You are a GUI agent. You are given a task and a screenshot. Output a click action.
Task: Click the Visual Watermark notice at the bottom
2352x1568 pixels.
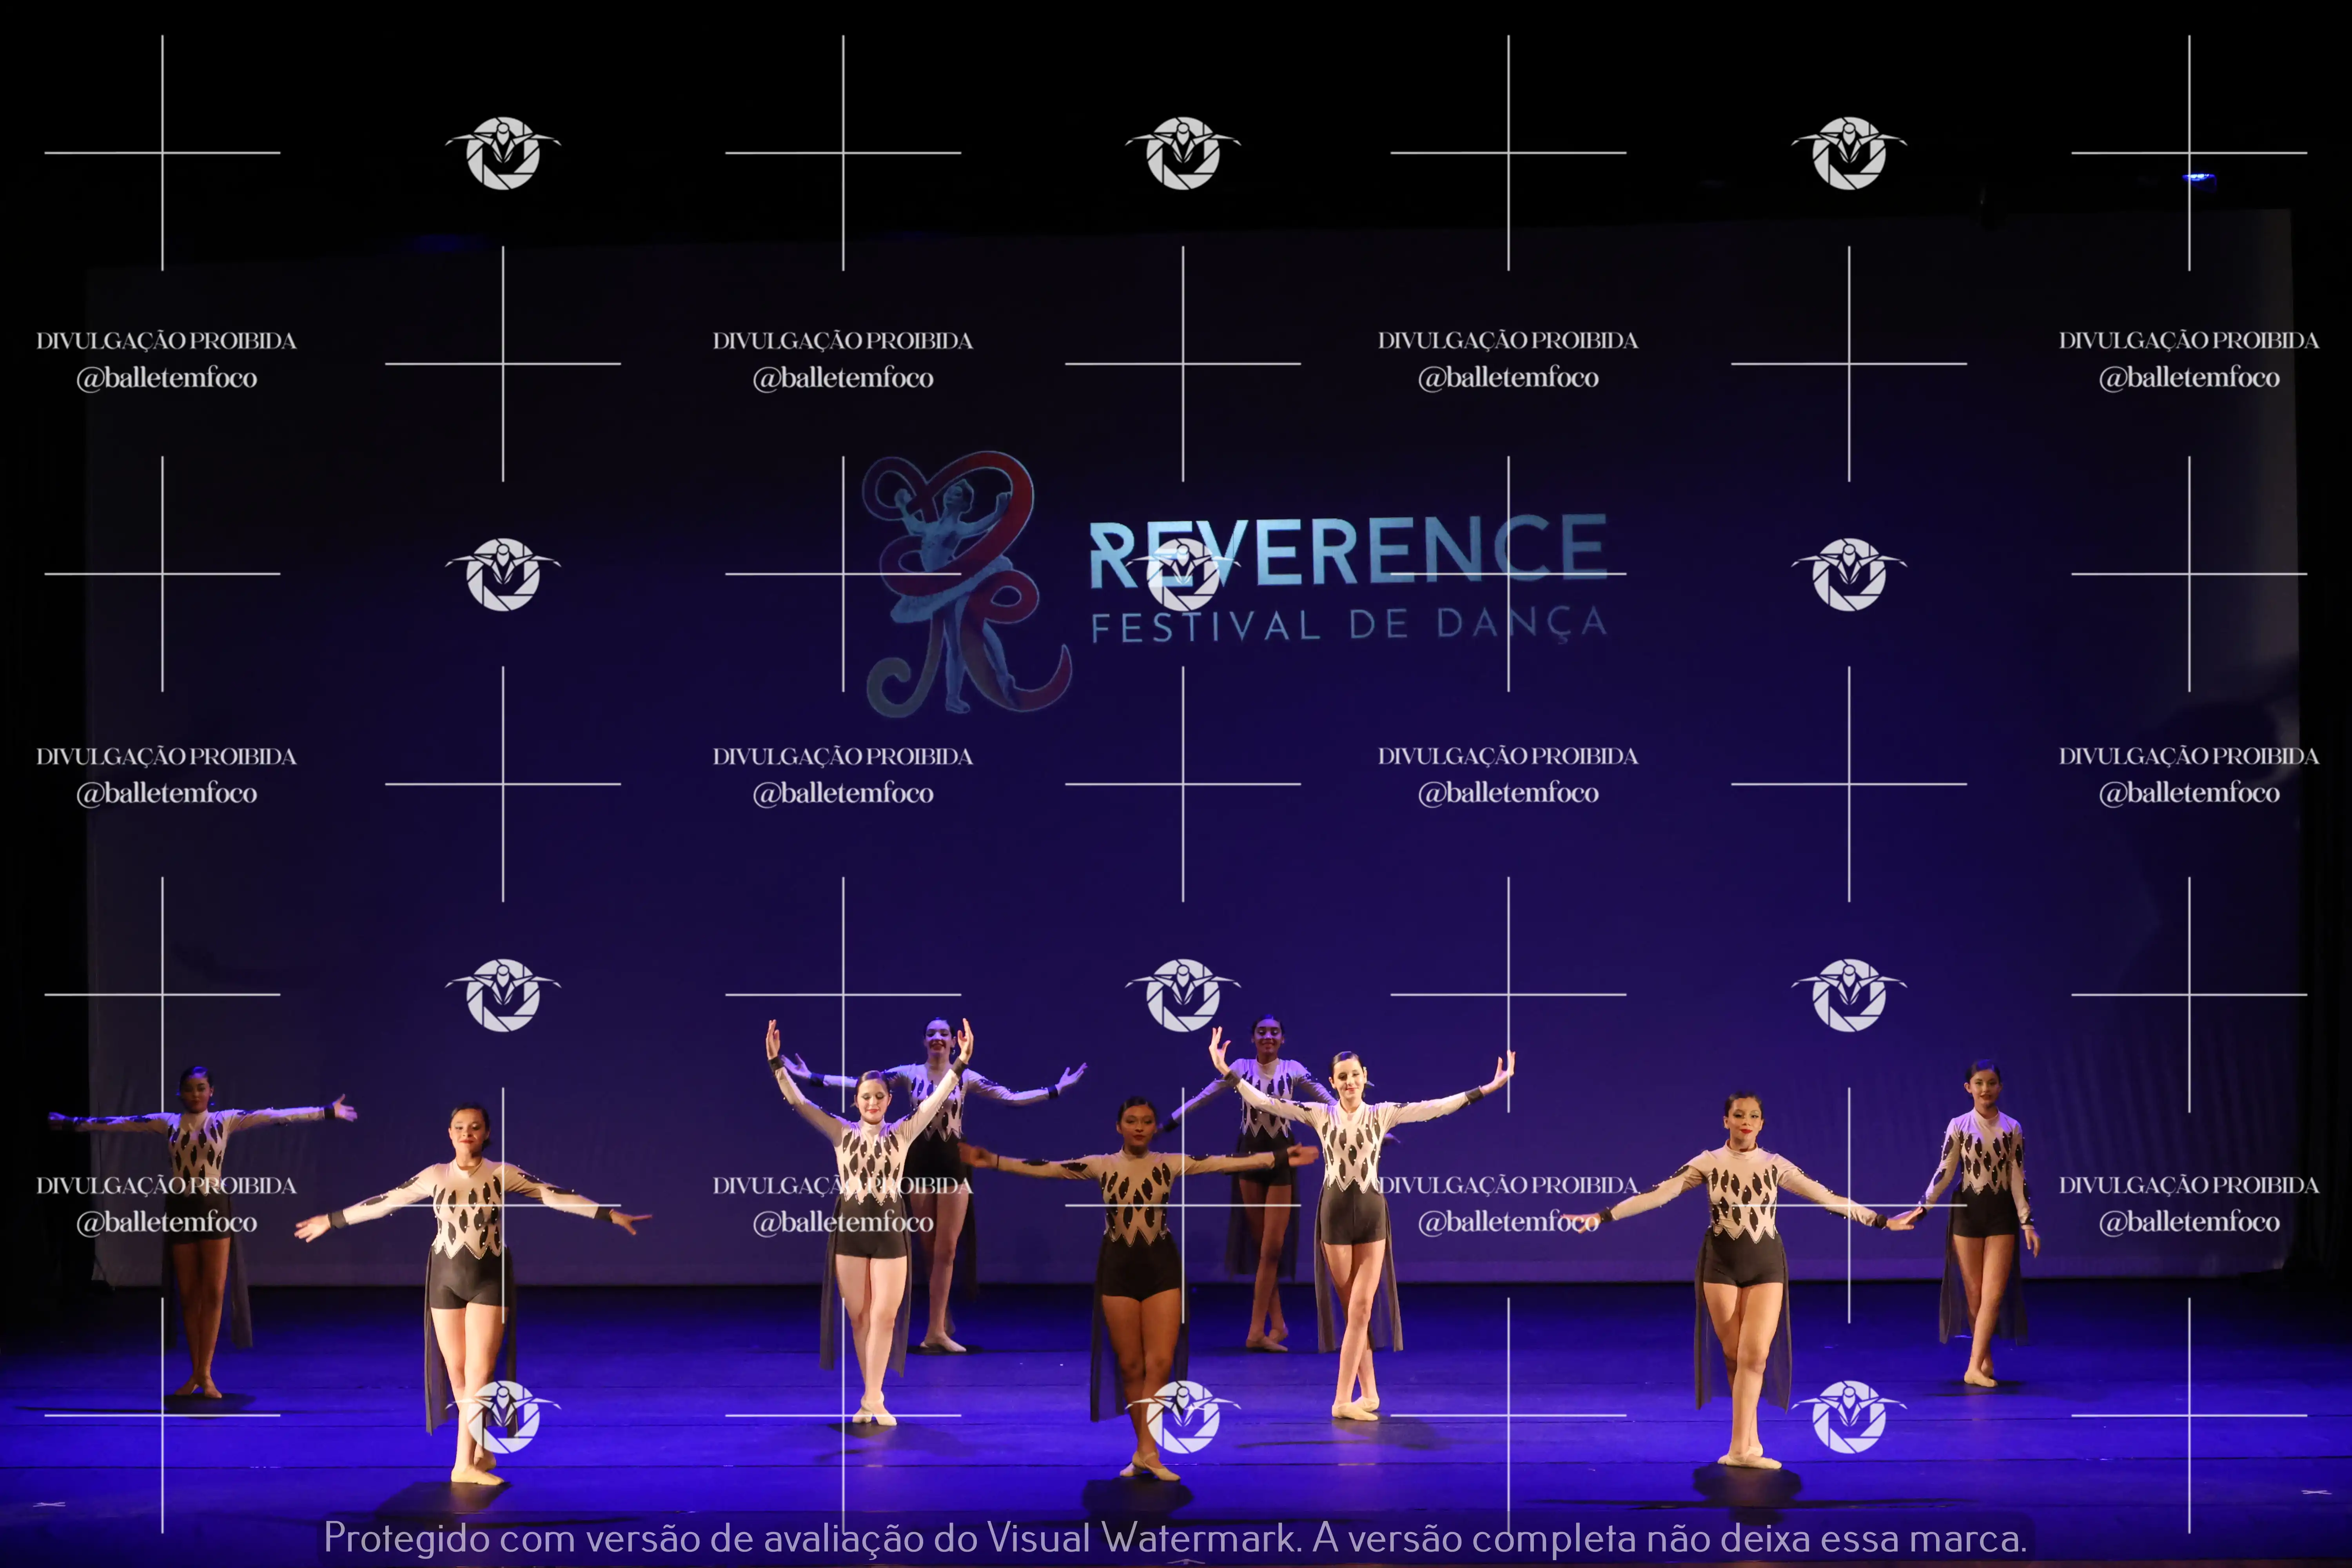pyautogui.click(x=1175, y=1537)
